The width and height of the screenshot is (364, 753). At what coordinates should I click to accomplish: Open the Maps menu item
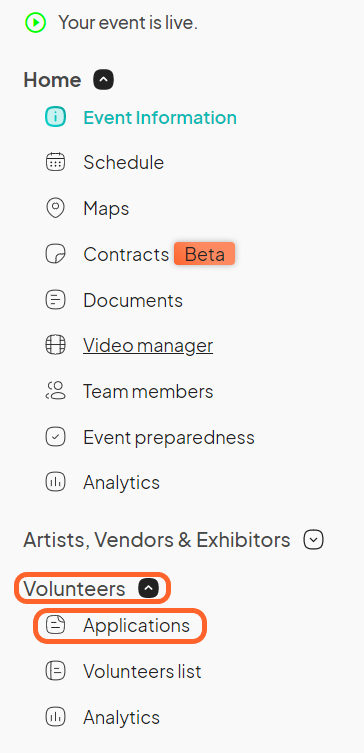coord(106,208)
